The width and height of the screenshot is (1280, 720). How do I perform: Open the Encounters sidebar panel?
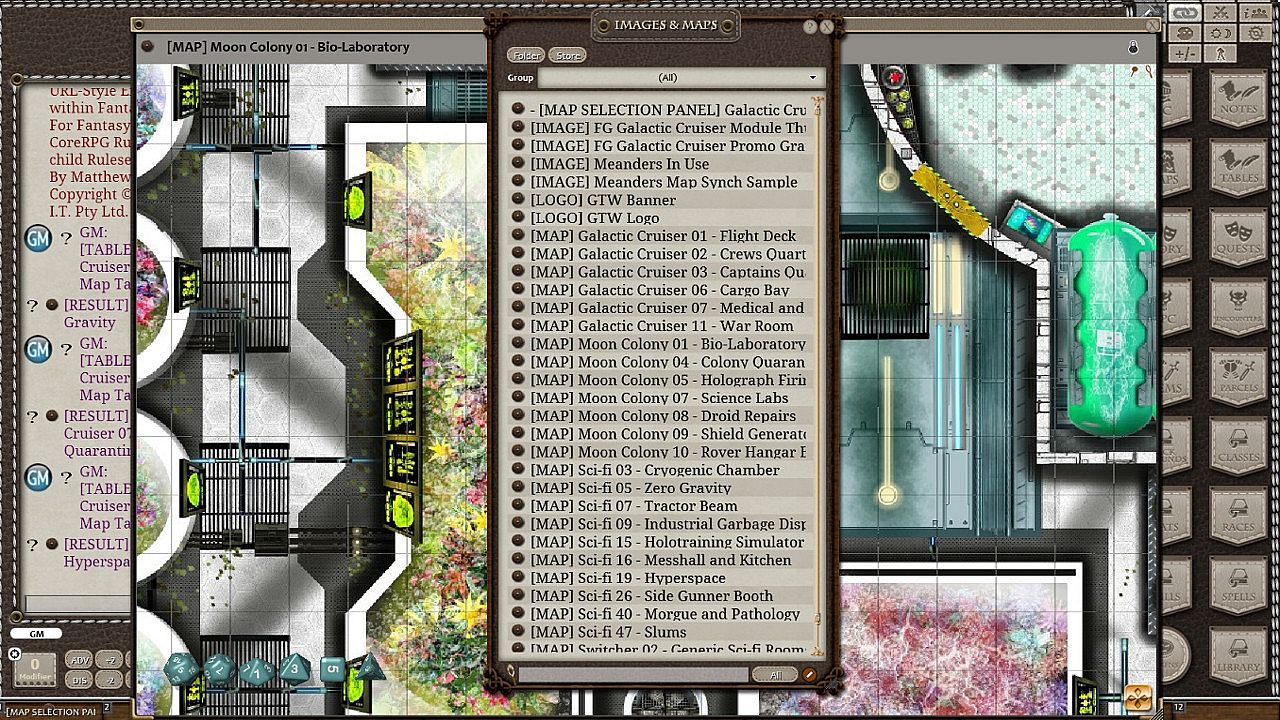1238,305
